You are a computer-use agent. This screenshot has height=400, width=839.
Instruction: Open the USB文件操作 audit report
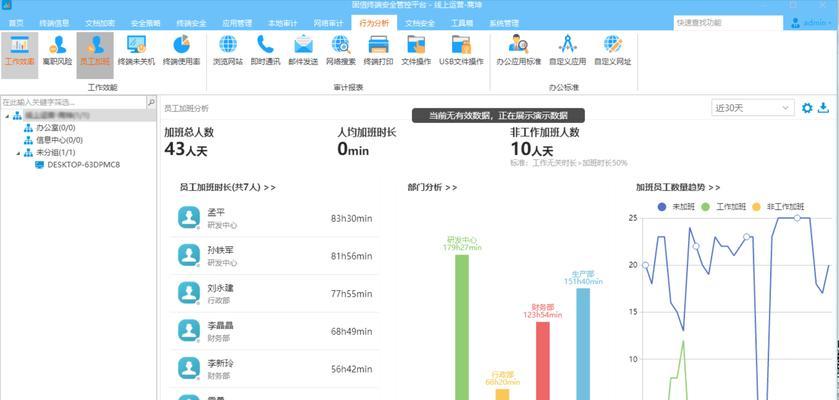tap(461, 50)
